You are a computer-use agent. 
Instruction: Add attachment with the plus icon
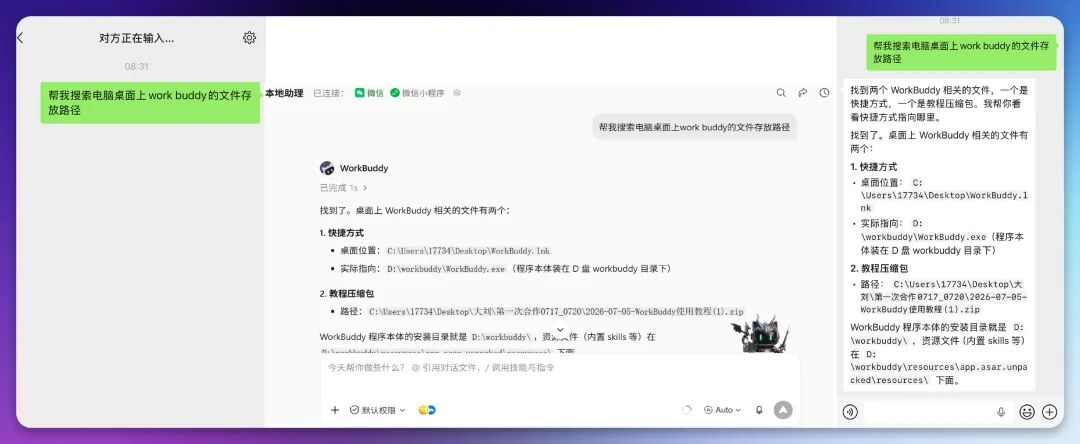(x=335, y=410)
